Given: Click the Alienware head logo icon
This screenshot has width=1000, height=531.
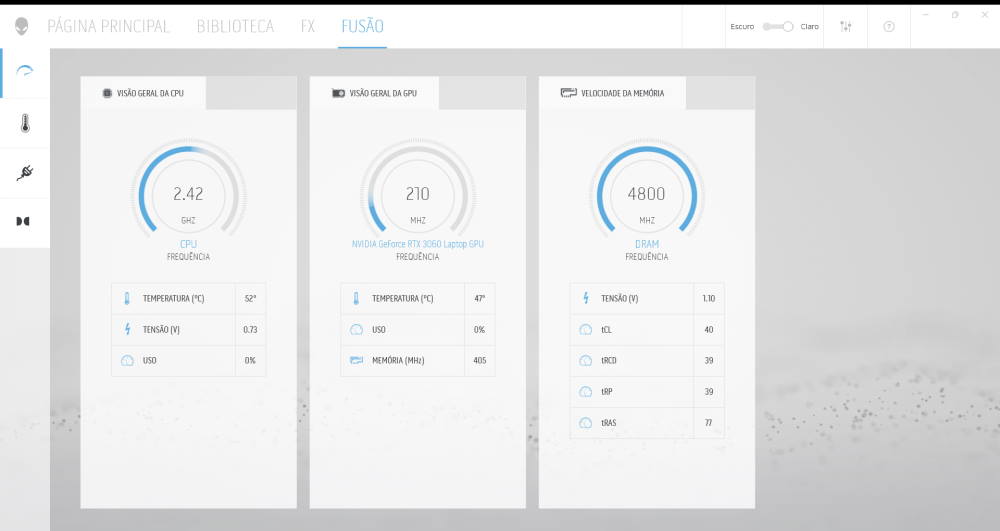Looking at the screenshot, I should 21,26.
